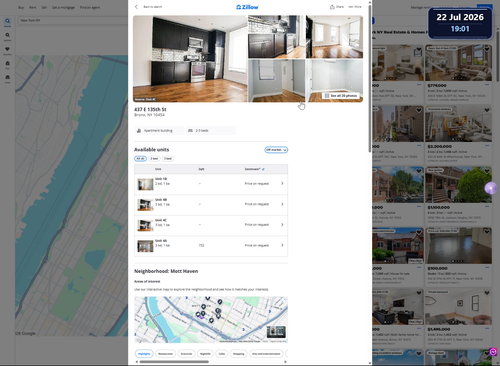Open the Share icon in the listing header
500x366 pixels.
pyautogui.click(x=332, y=7)
